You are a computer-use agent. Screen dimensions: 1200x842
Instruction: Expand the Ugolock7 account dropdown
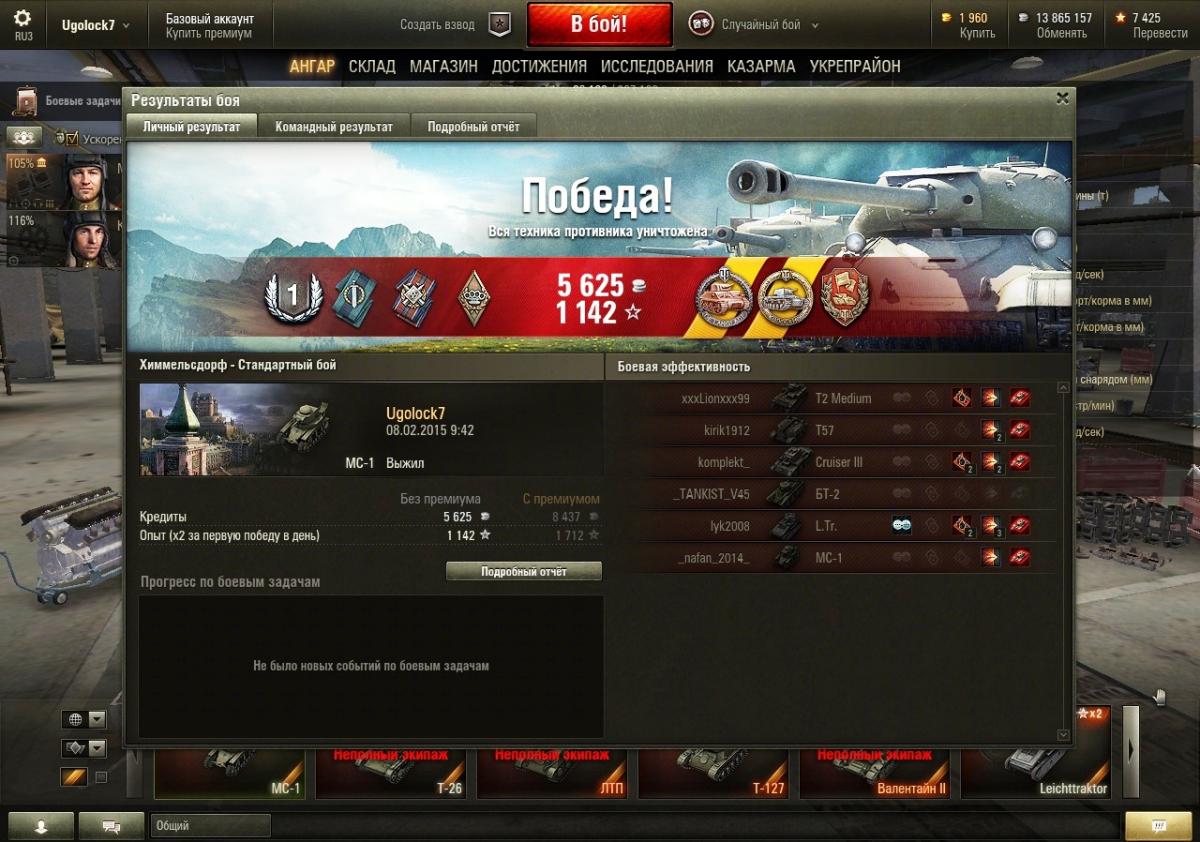[96, 25]
